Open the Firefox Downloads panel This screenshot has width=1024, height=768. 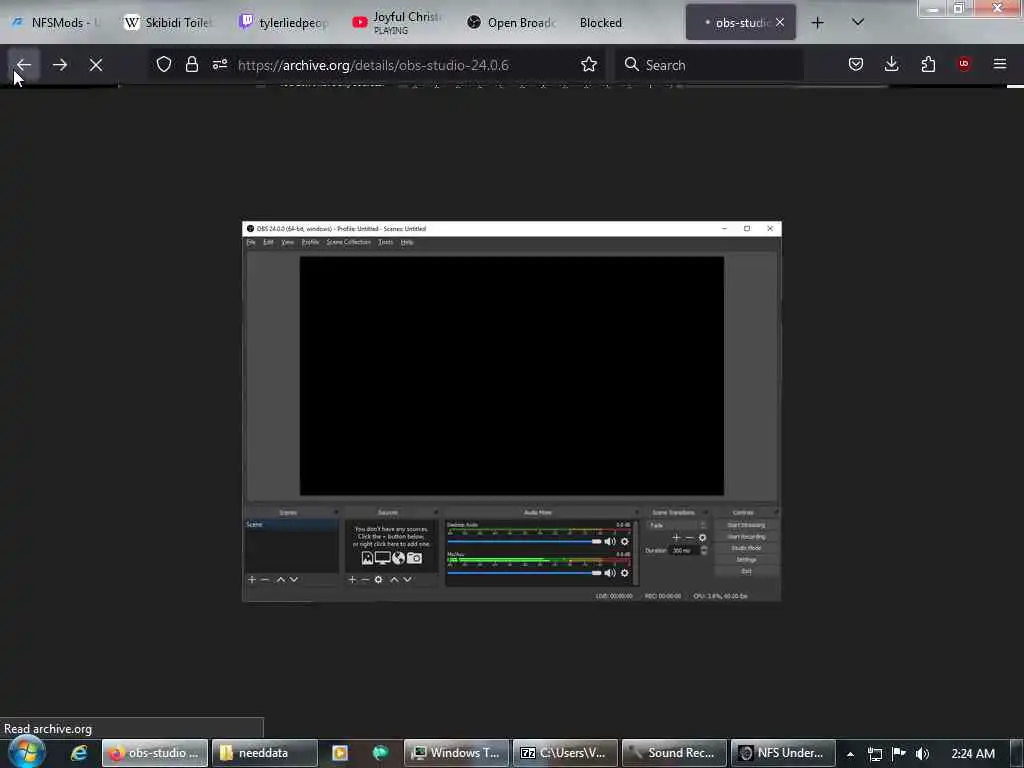click(891, 64)
